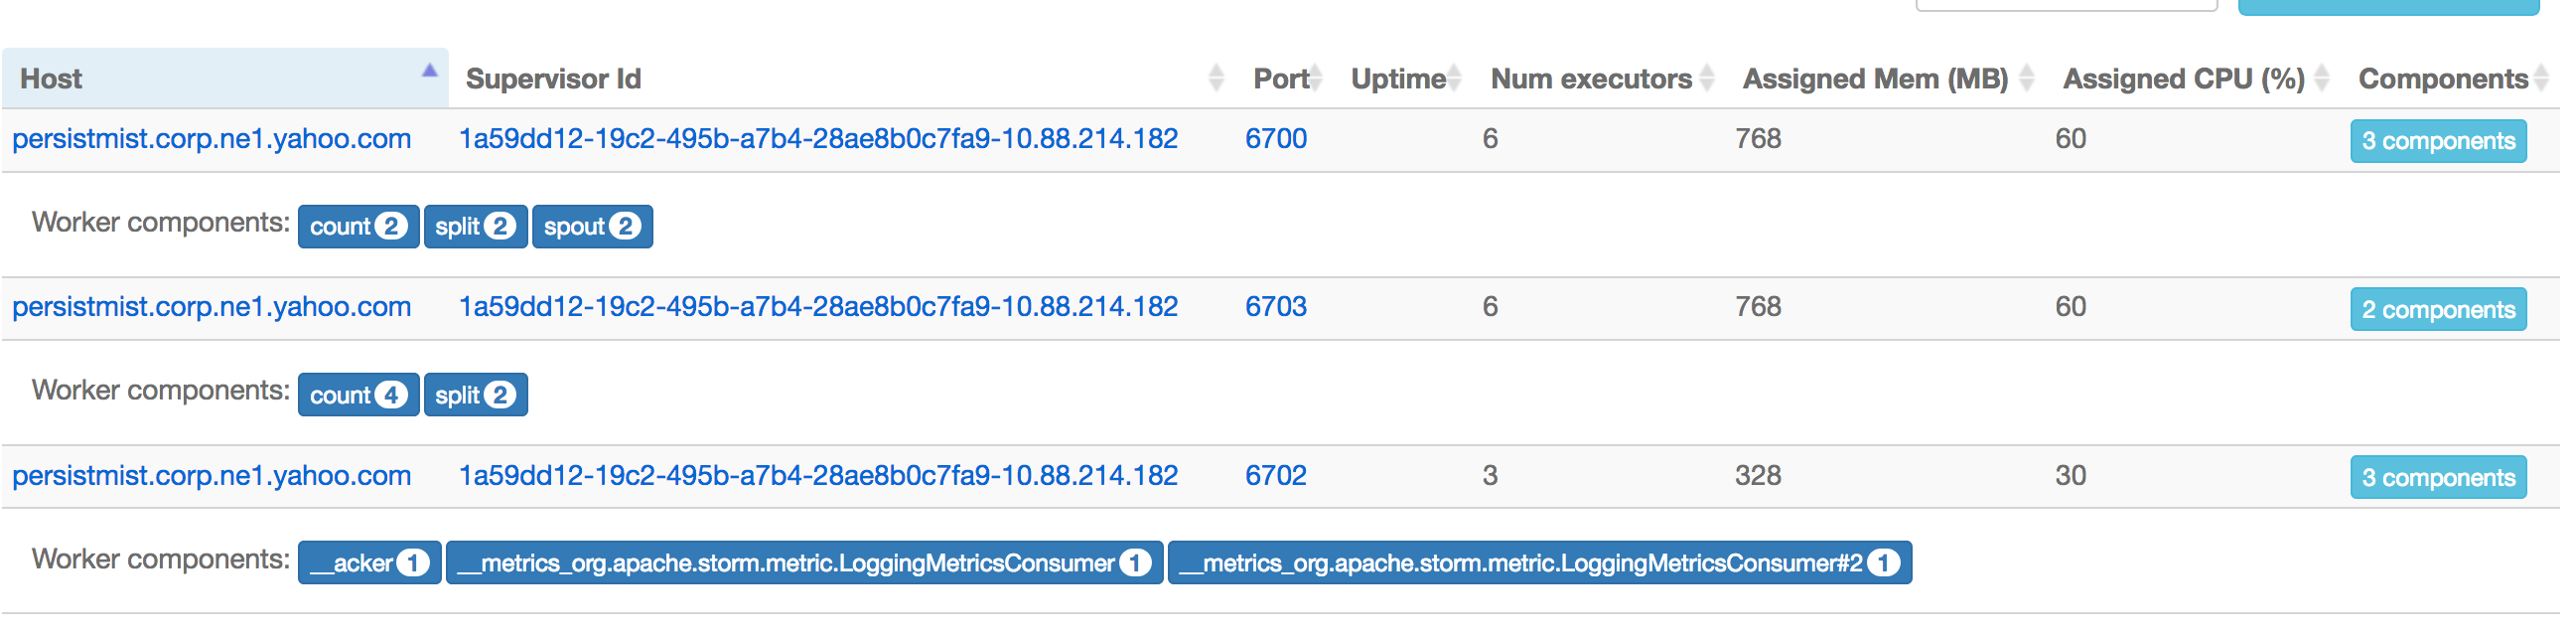Open supervisor id link in port 6700 row
This screenshot has width=2576, height=638.
[818, 139]
